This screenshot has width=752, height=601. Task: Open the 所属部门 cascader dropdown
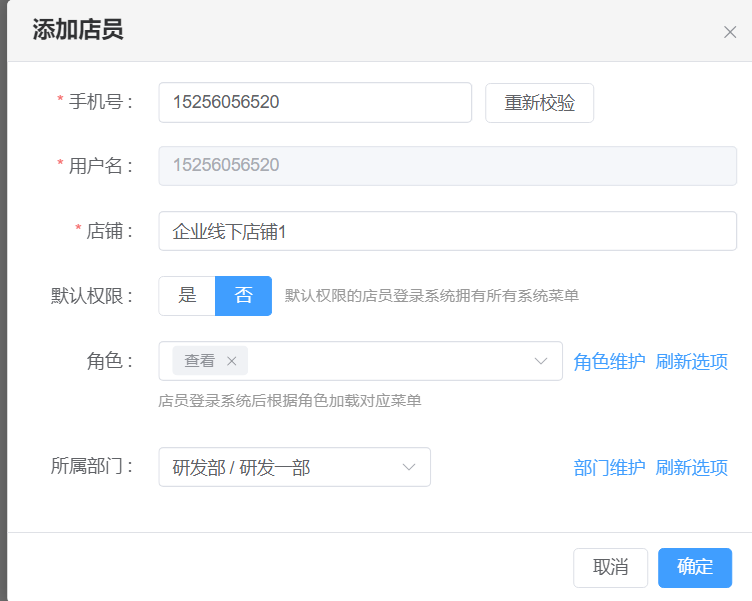pos(294,467)
